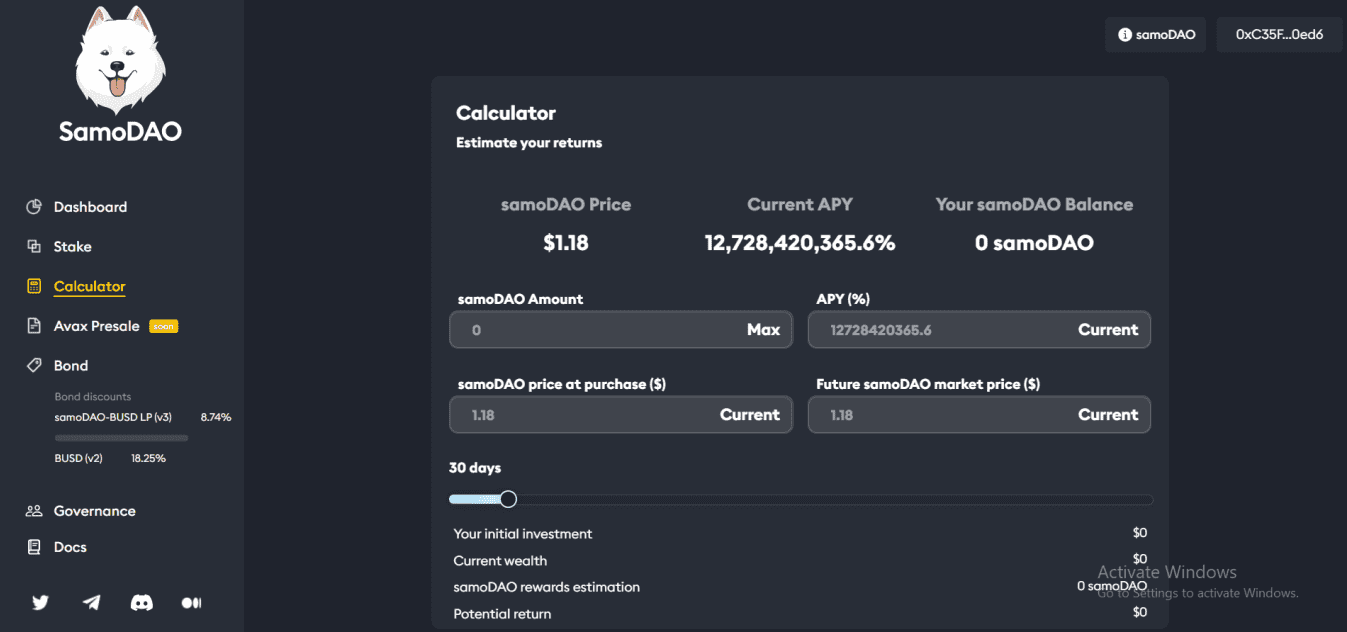Viewport: 1347px width, 632px height.
Task: Click the samoDAO rewards estimation label
Action: 546,587
